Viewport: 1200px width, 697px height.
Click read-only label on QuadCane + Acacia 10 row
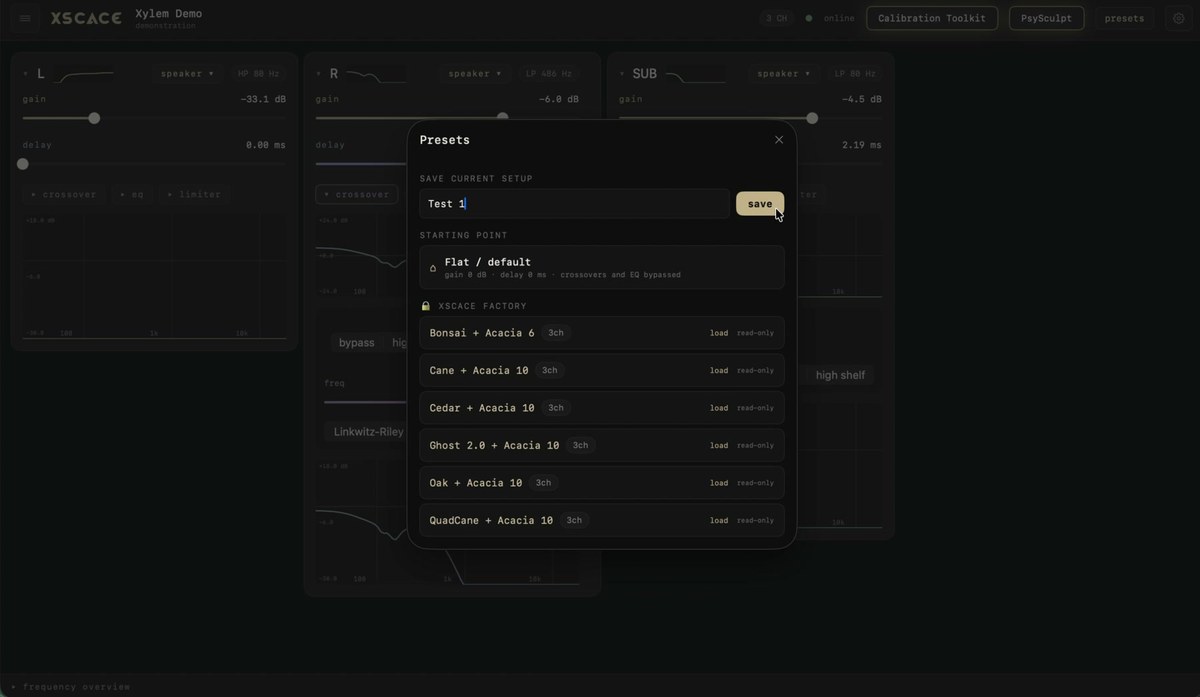pyautogui.click(x=756, y=521)
